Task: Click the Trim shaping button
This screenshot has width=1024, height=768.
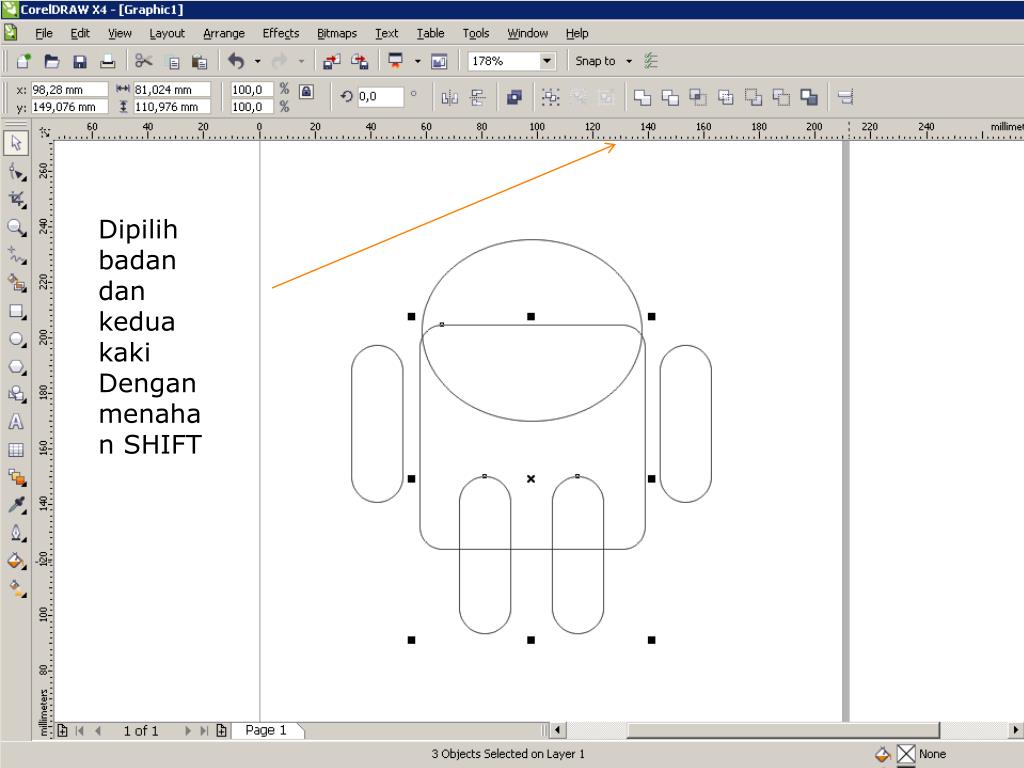Action: [x=670, y=98]
